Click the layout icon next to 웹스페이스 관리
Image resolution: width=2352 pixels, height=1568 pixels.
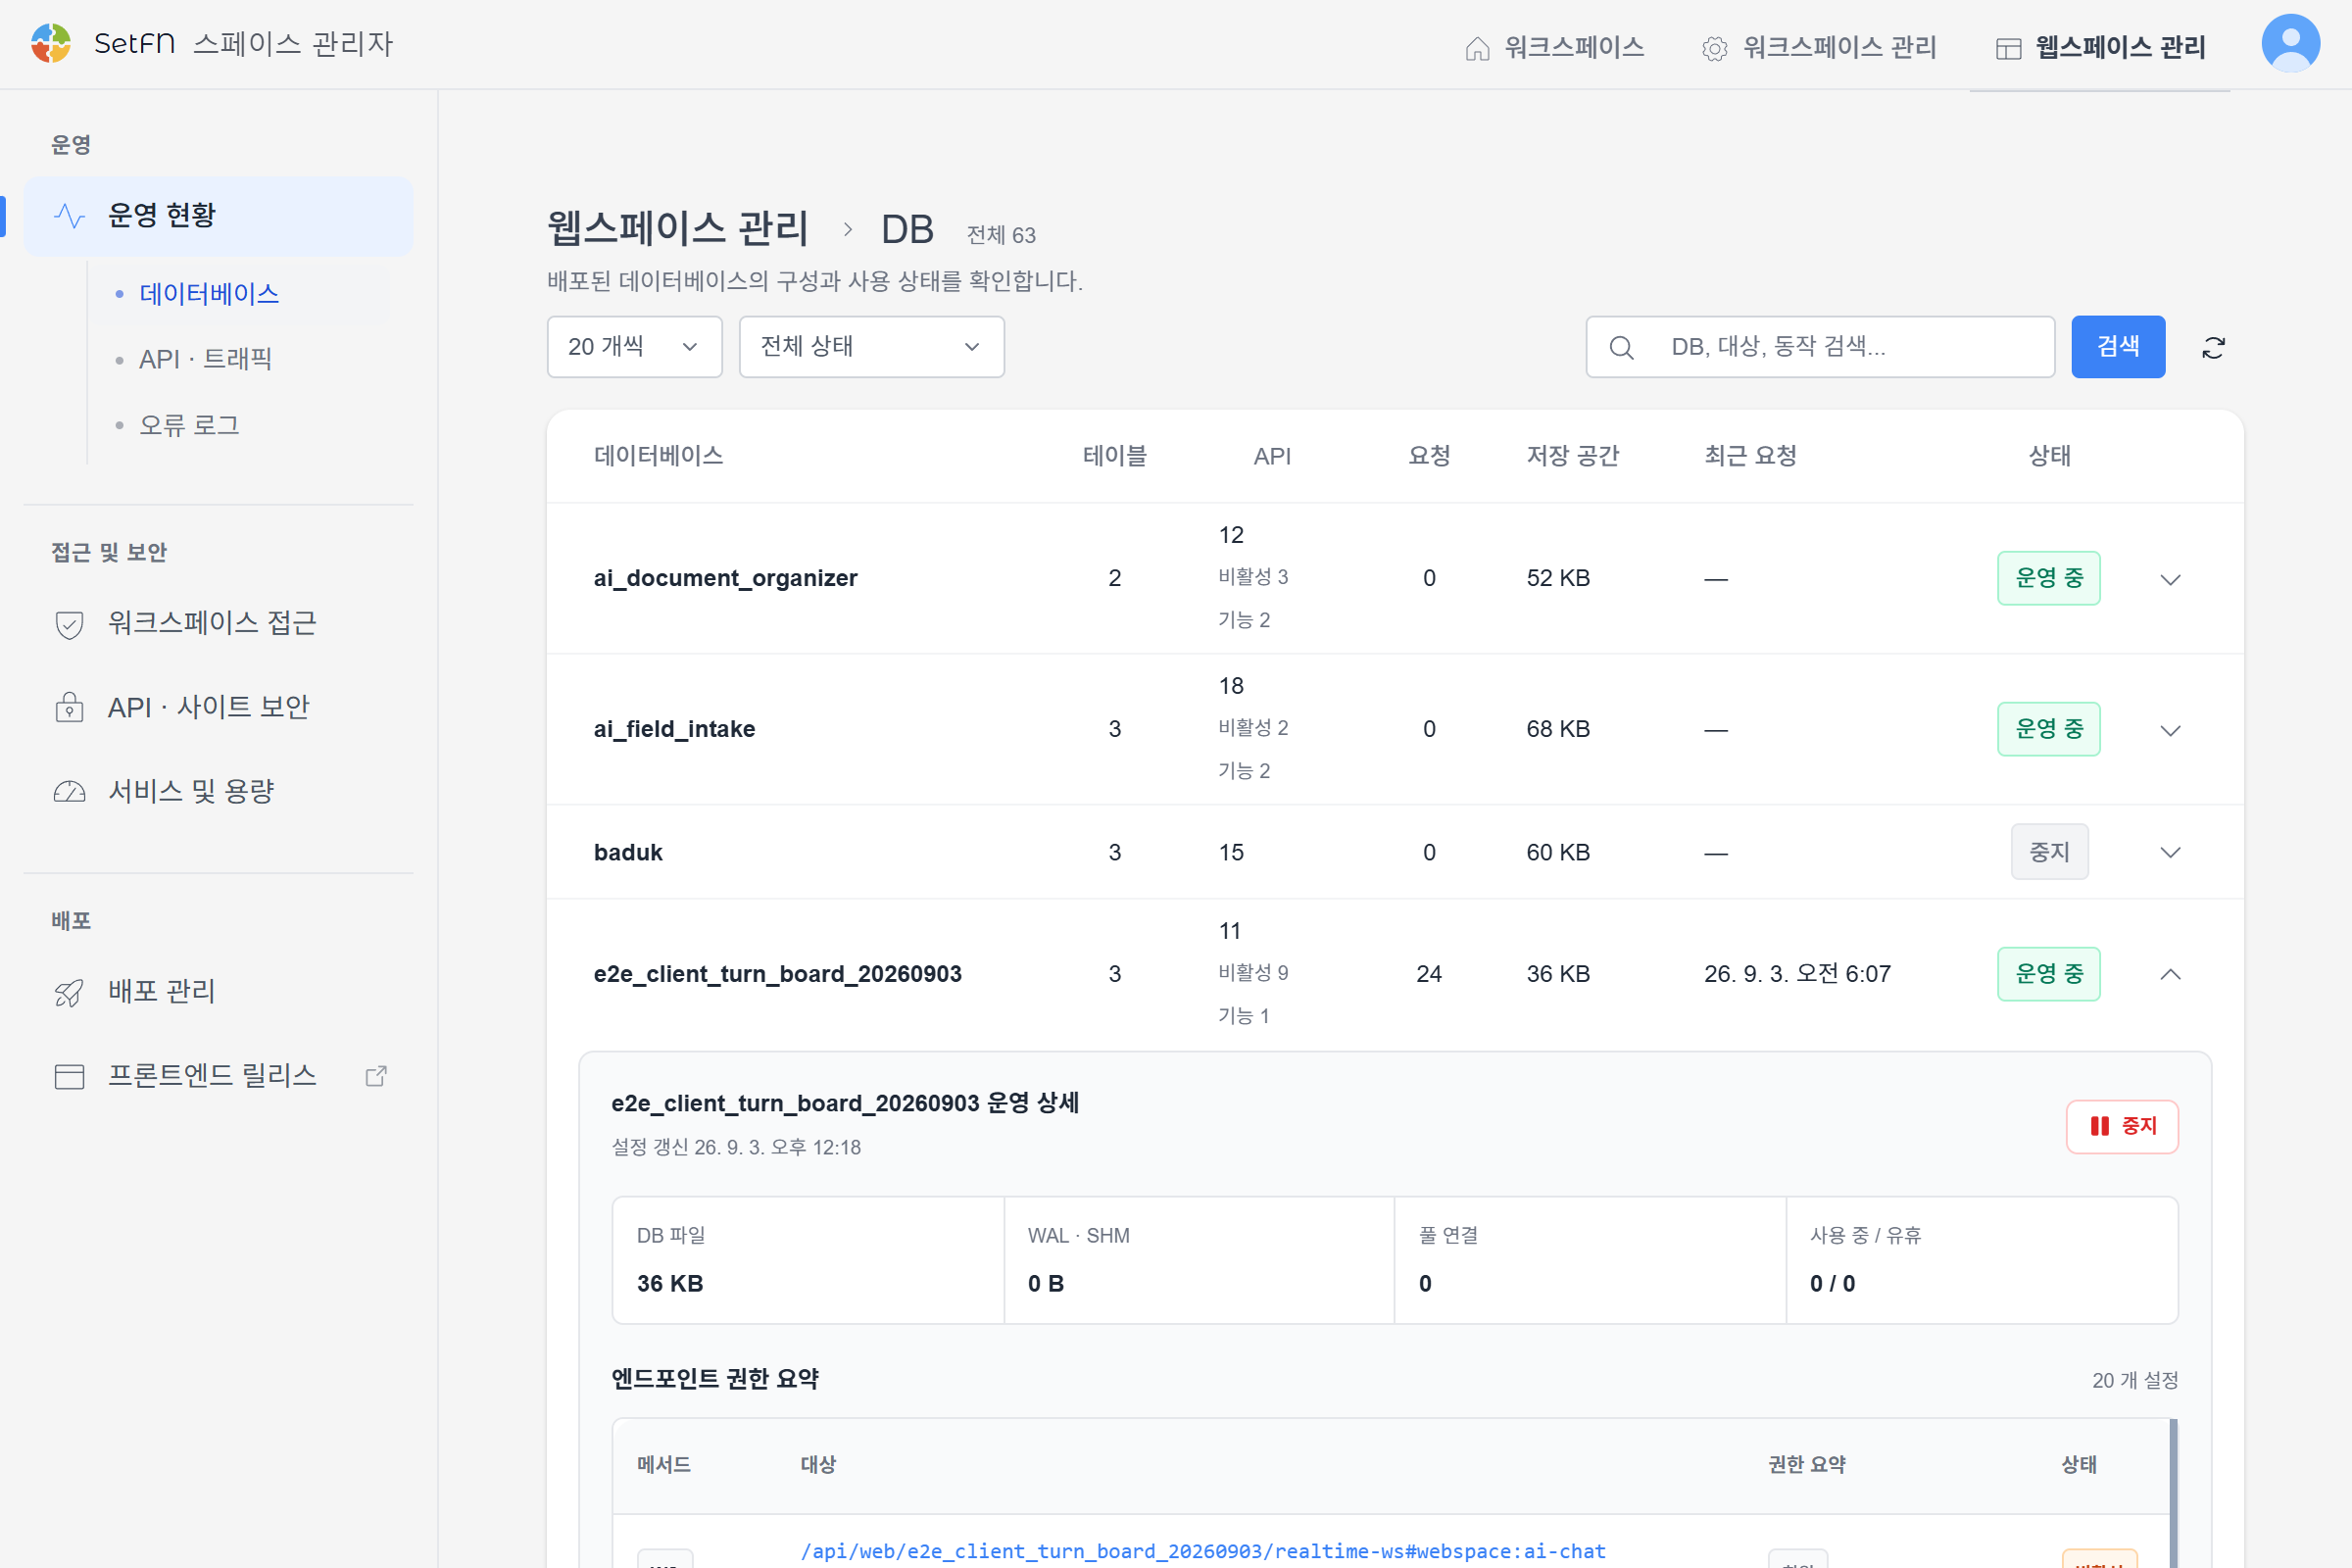point(2008,48)
